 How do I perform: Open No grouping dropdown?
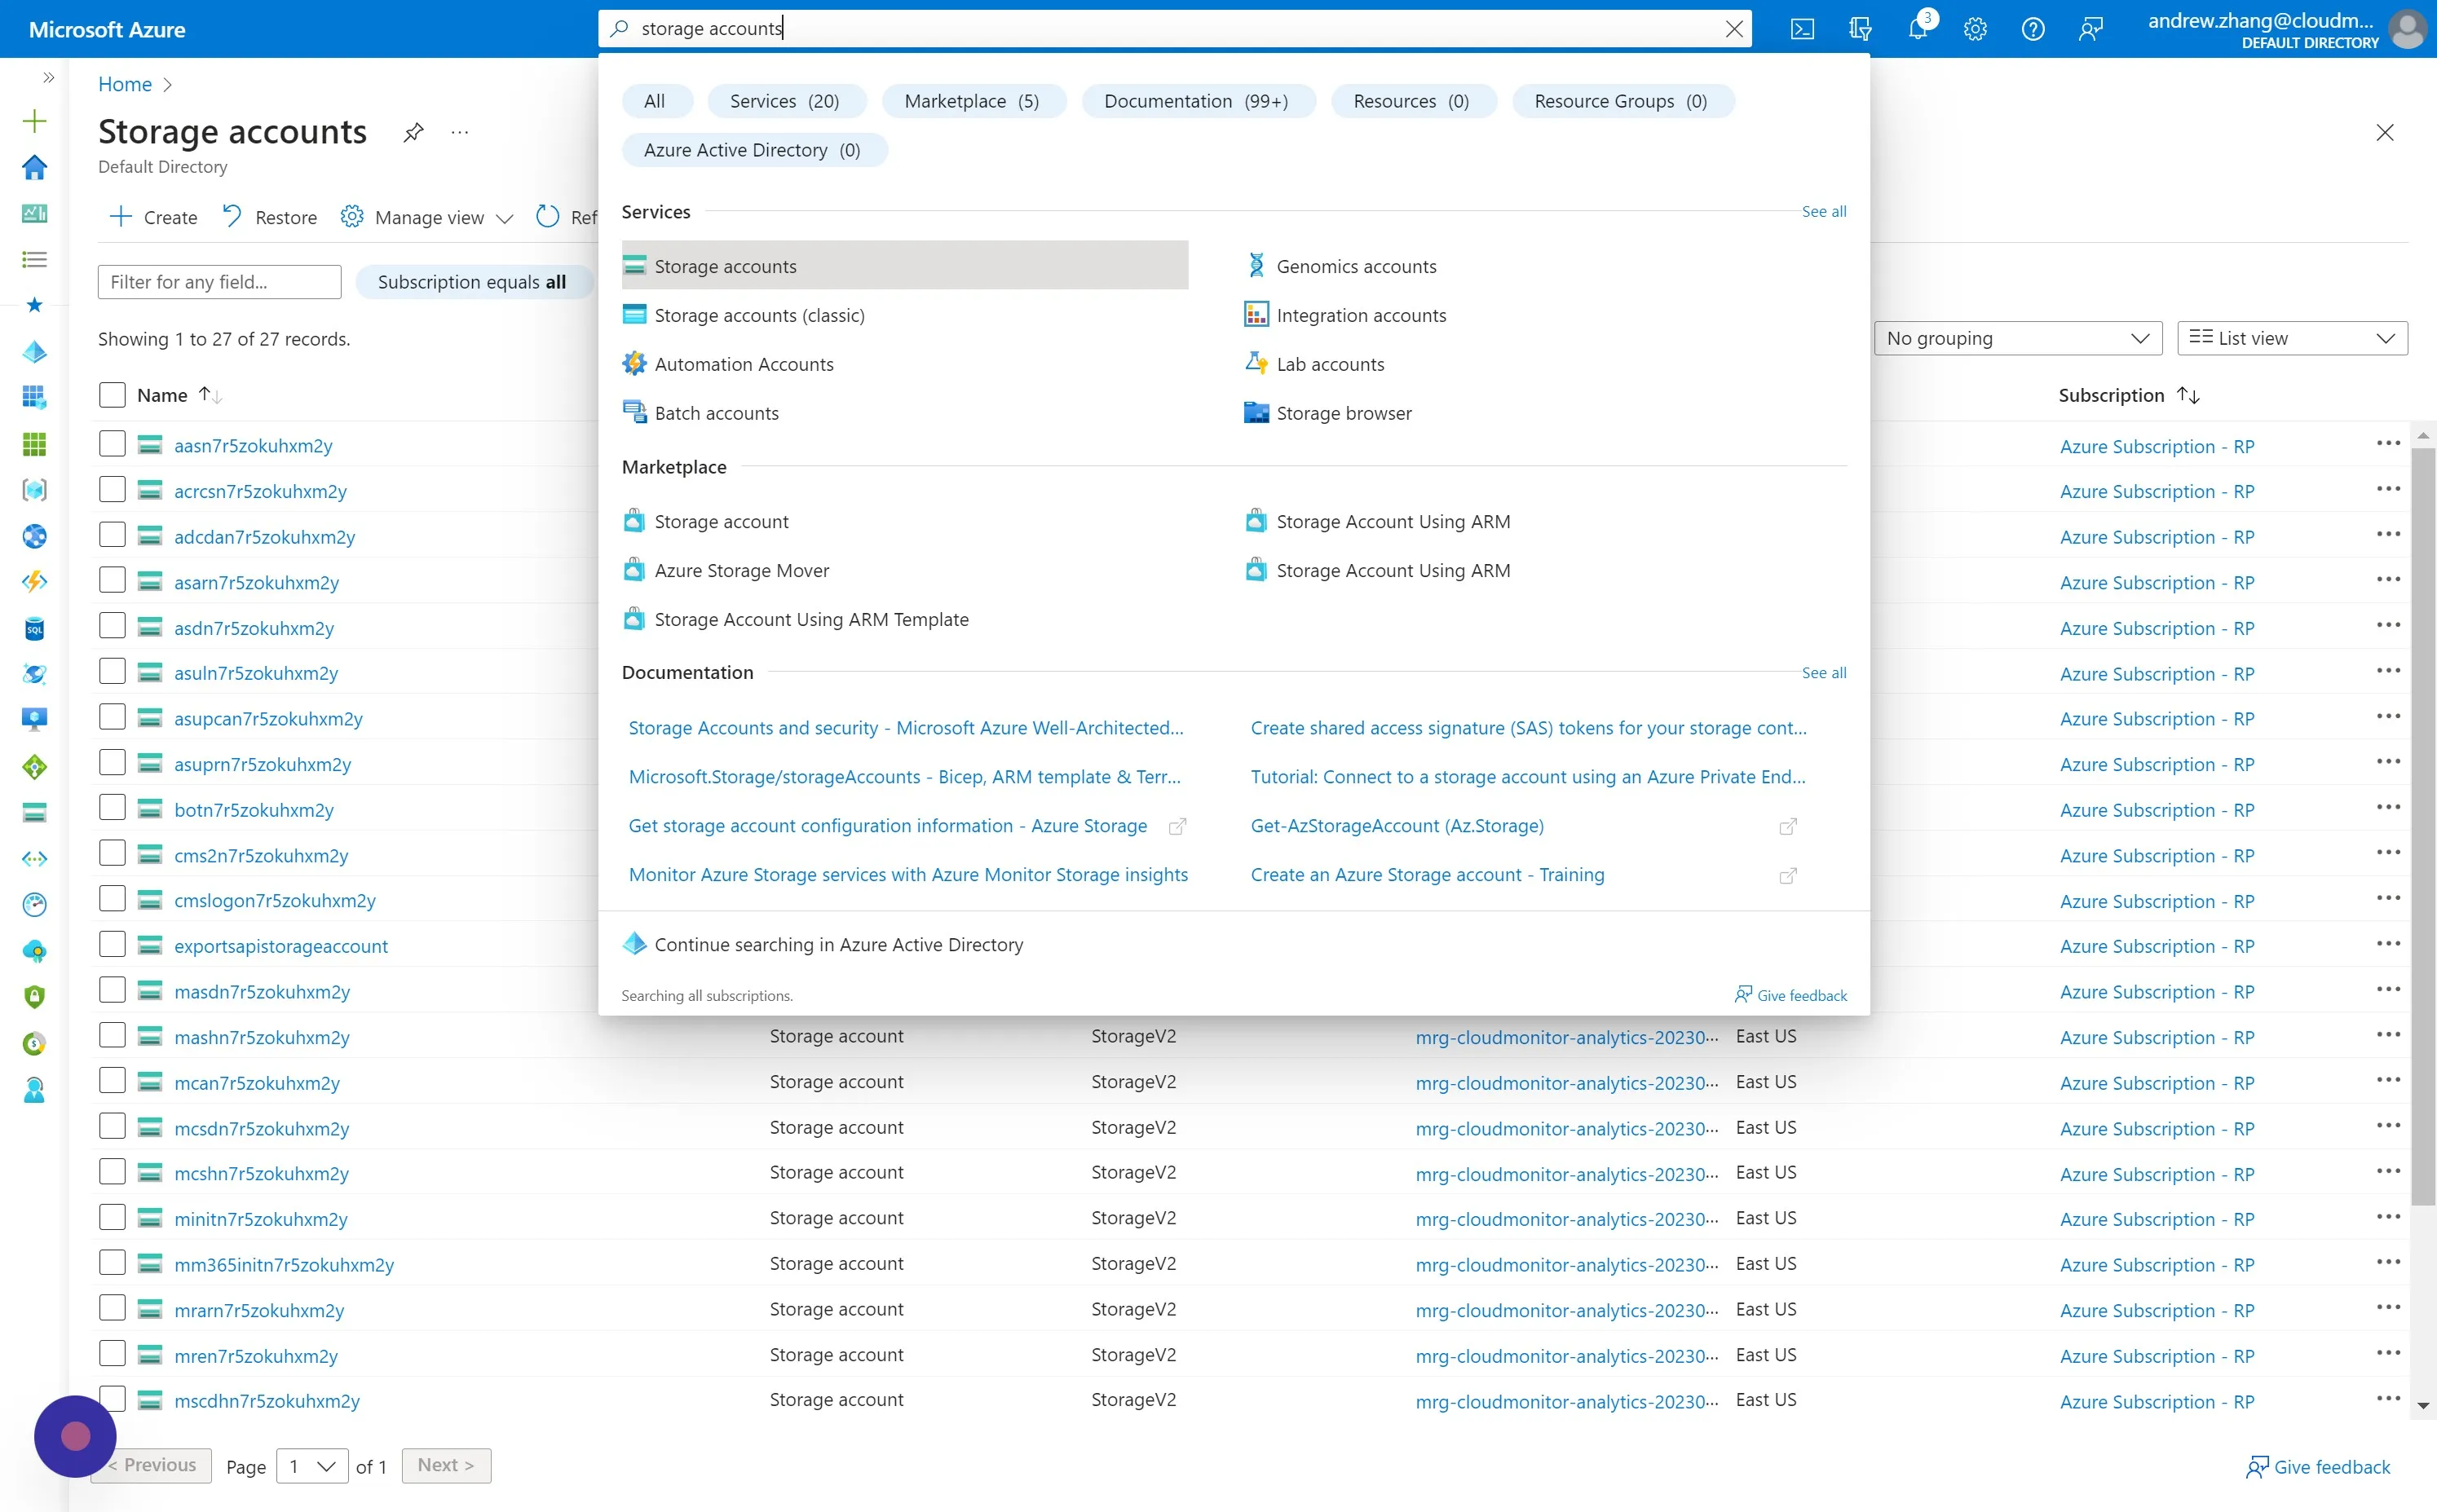[2017, 338]
